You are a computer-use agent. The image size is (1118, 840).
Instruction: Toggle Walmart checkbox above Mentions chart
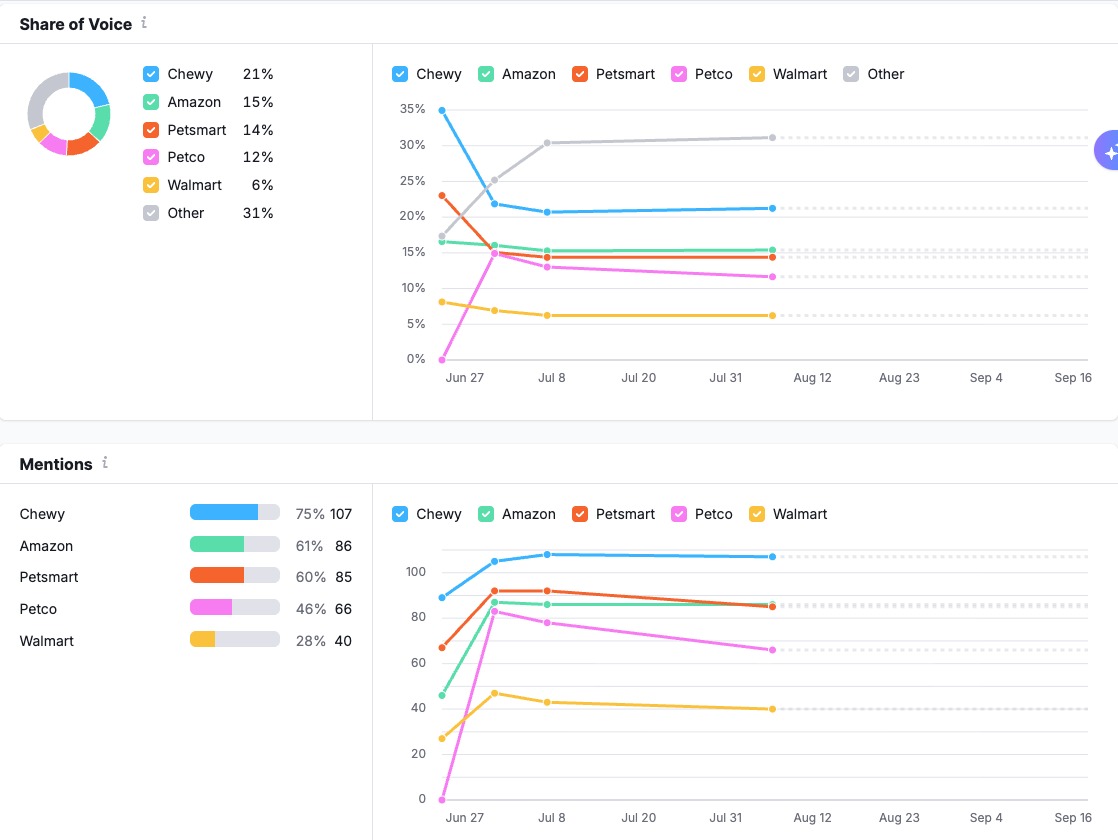coord(757,514)
